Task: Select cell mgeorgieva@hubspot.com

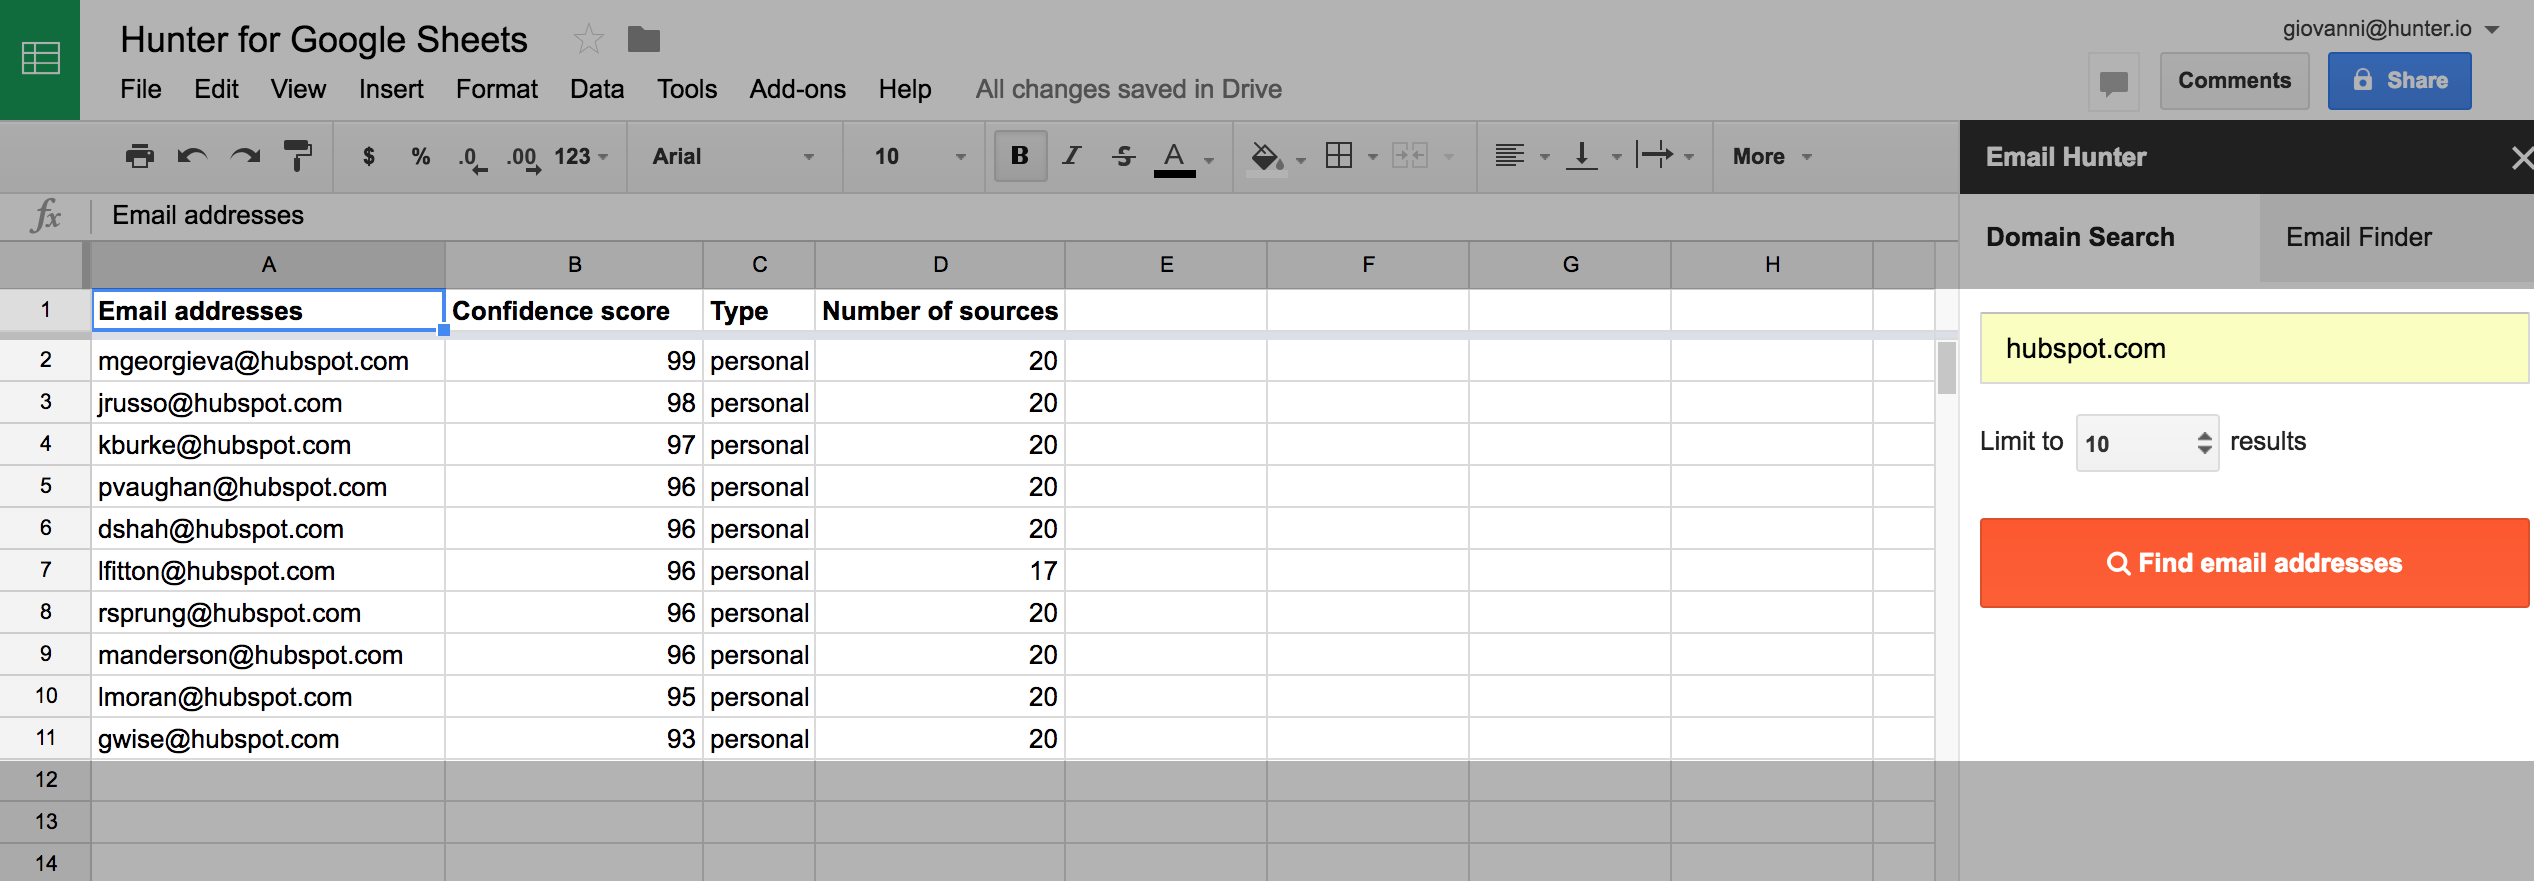Action: (x=268, y=361)
